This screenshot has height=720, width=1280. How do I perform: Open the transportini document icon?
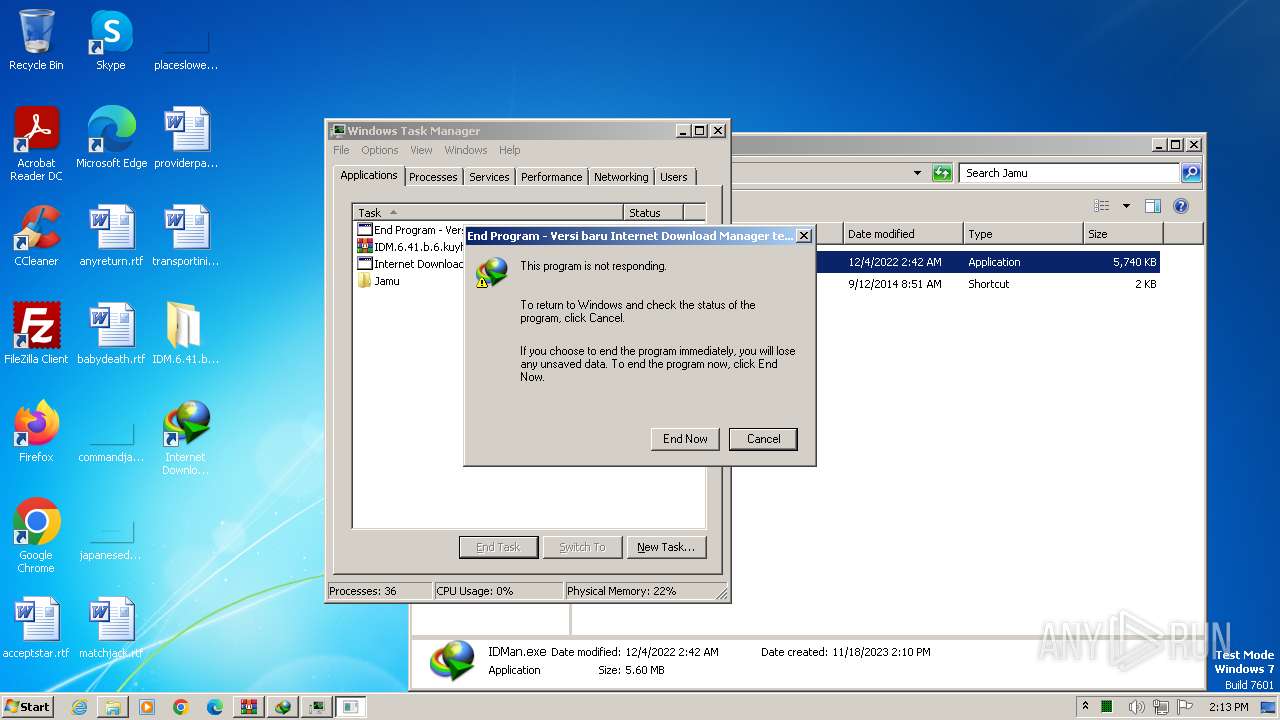[186, 236]
